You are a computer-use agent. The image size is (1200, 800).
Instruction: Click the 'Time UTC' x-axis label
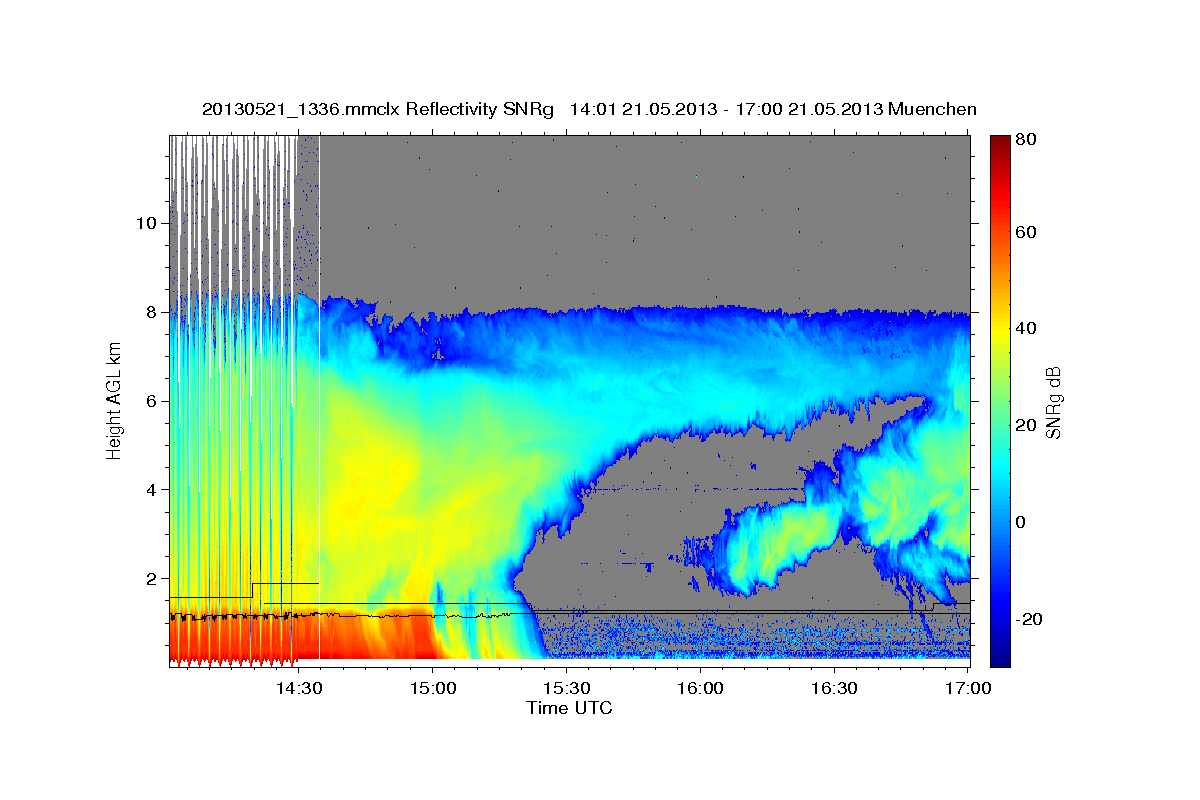(x=569, y=708)
